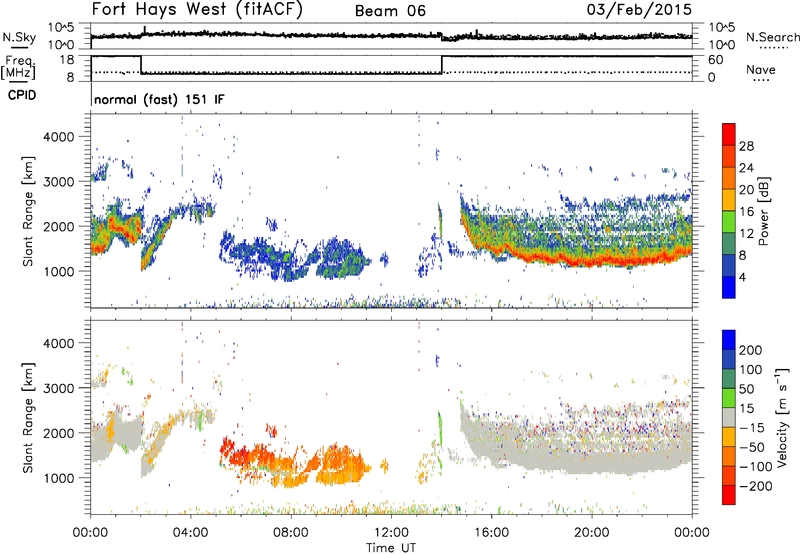Click the "200" tick on velocity colorbar

(x=751, y=350)
